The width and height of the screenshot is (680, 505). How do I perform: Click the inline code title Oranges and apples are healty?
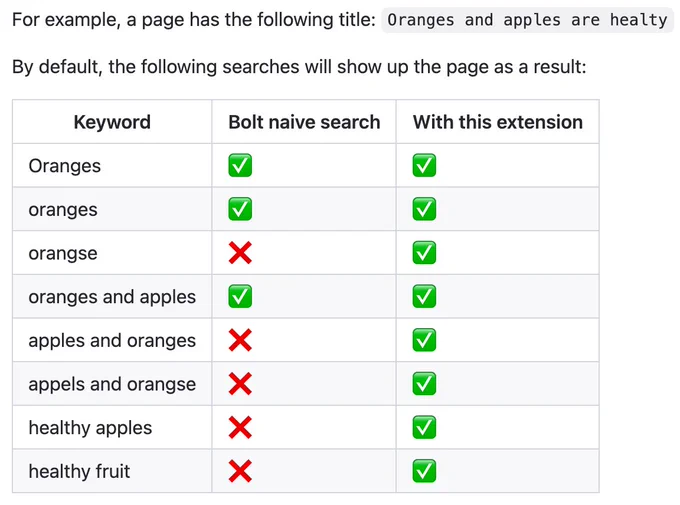point(527,20)
